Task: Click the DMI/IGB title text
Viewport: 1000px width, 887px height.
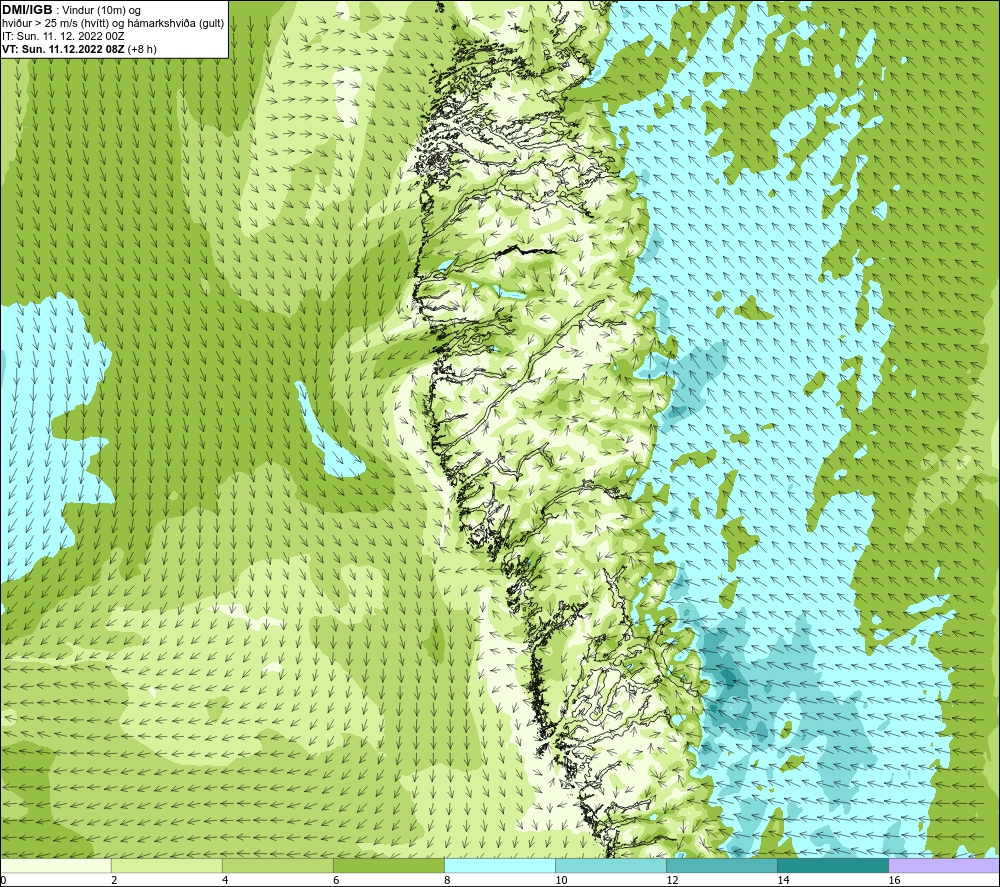Action: (x=27, y=10)
